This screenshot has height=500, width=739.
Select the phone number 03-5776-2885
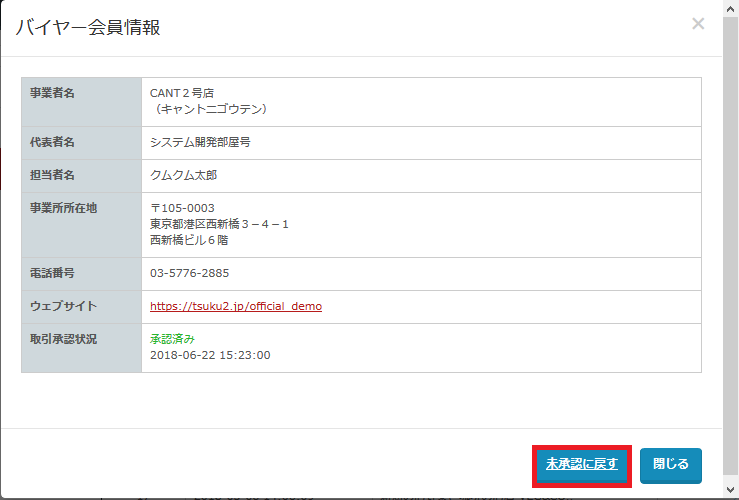[190, 273]
